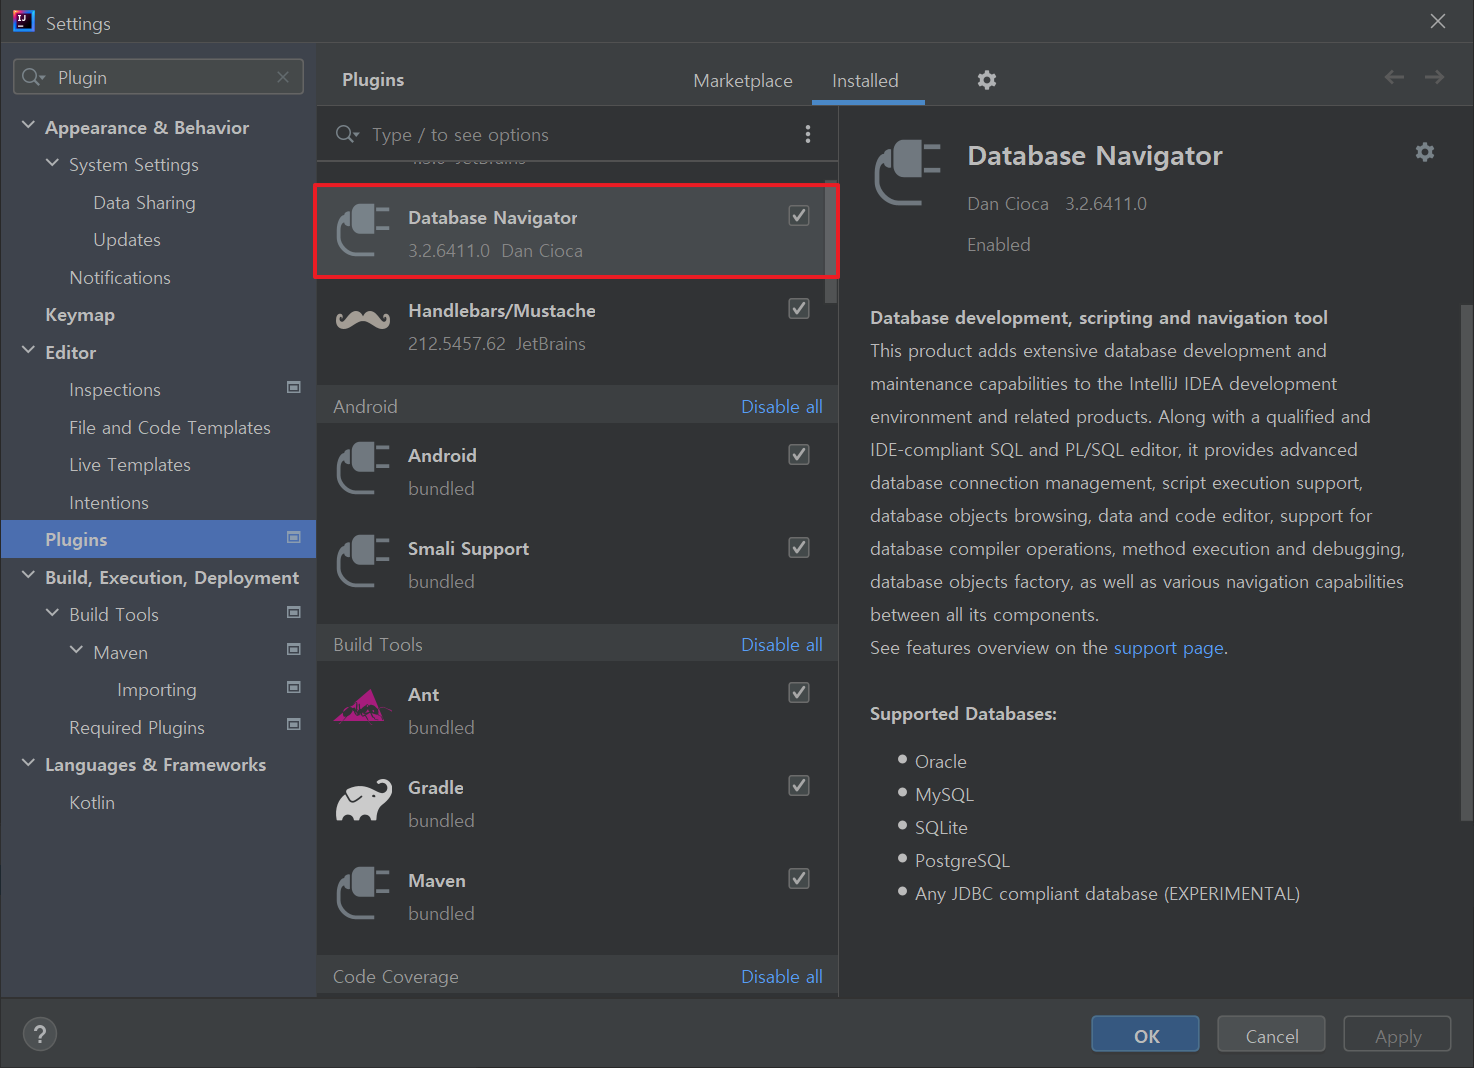Click project-level icon next to Build Tools
1474x1068 pixels.
click(x=294, y=612)
